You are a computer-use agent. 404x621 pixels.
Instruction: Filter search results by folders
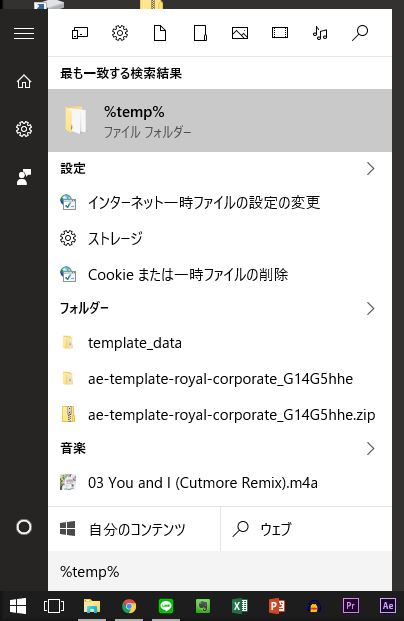point(200,33)
